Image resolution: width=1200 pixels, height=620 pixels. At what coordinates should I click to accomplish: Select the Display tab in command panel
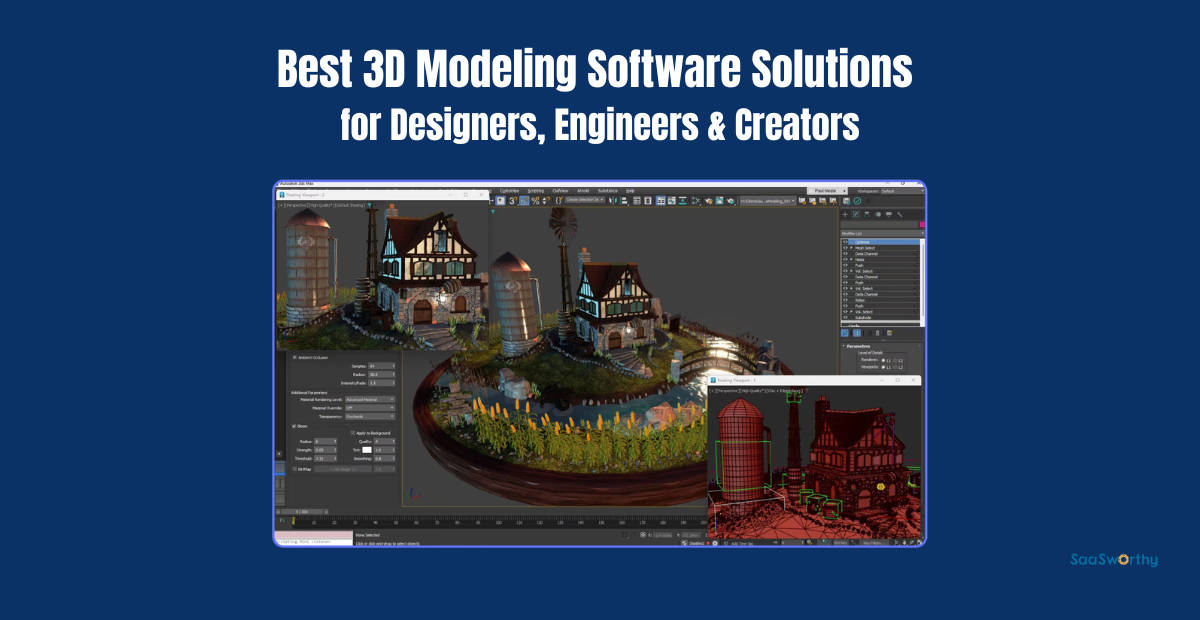889,214
